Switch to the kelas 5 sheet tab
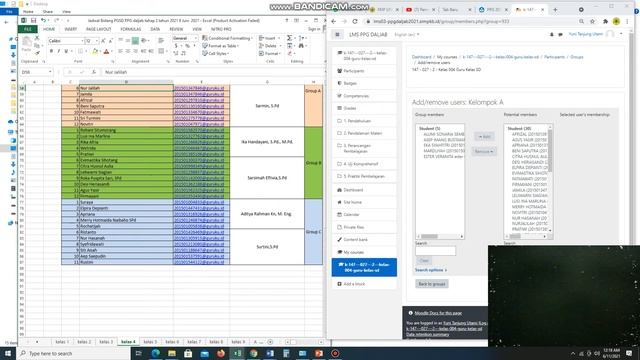The width and height of the screenshot is (640, 360). (150, 342)
